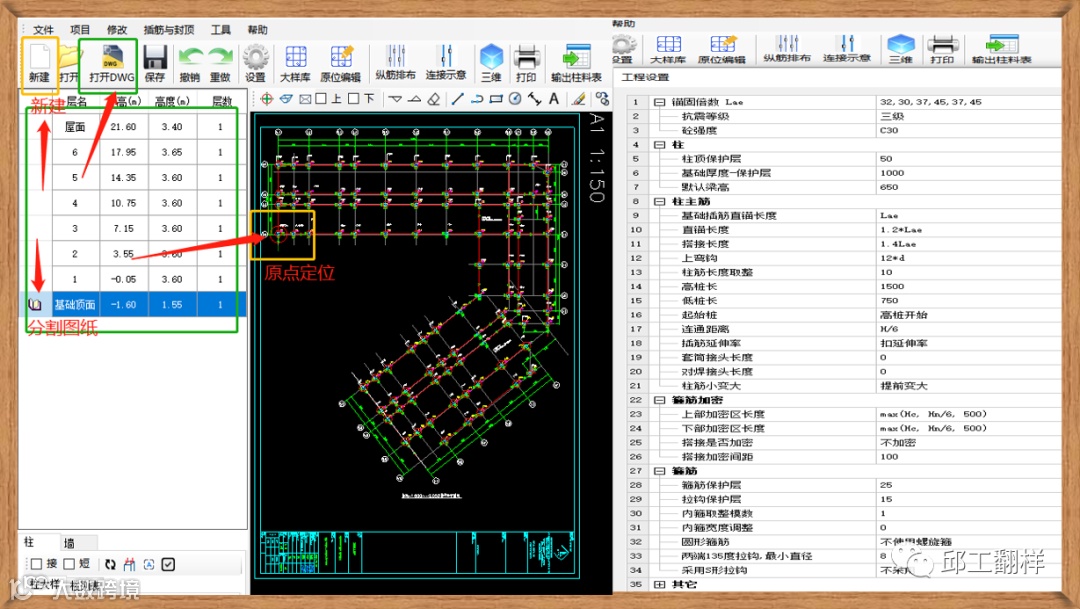Viewport: 1080px width, 609px height.
Task: Open 纵筋排布 in left window toolbar
Action: pos(395,62)
